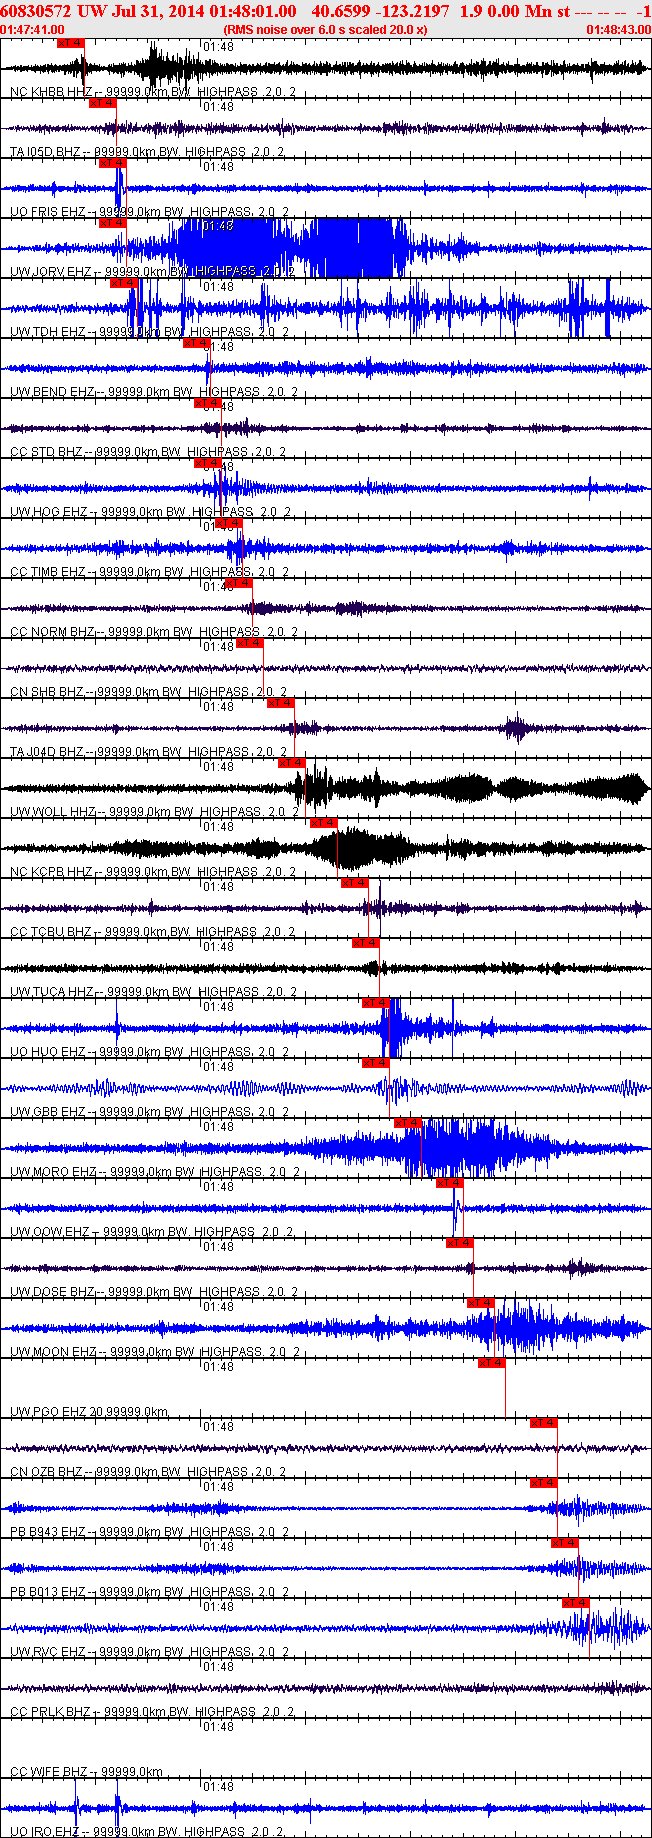Select the pick marker on TA J04D trace
This screenshot has width=652, height=1838.
click(x=280, y=703)
